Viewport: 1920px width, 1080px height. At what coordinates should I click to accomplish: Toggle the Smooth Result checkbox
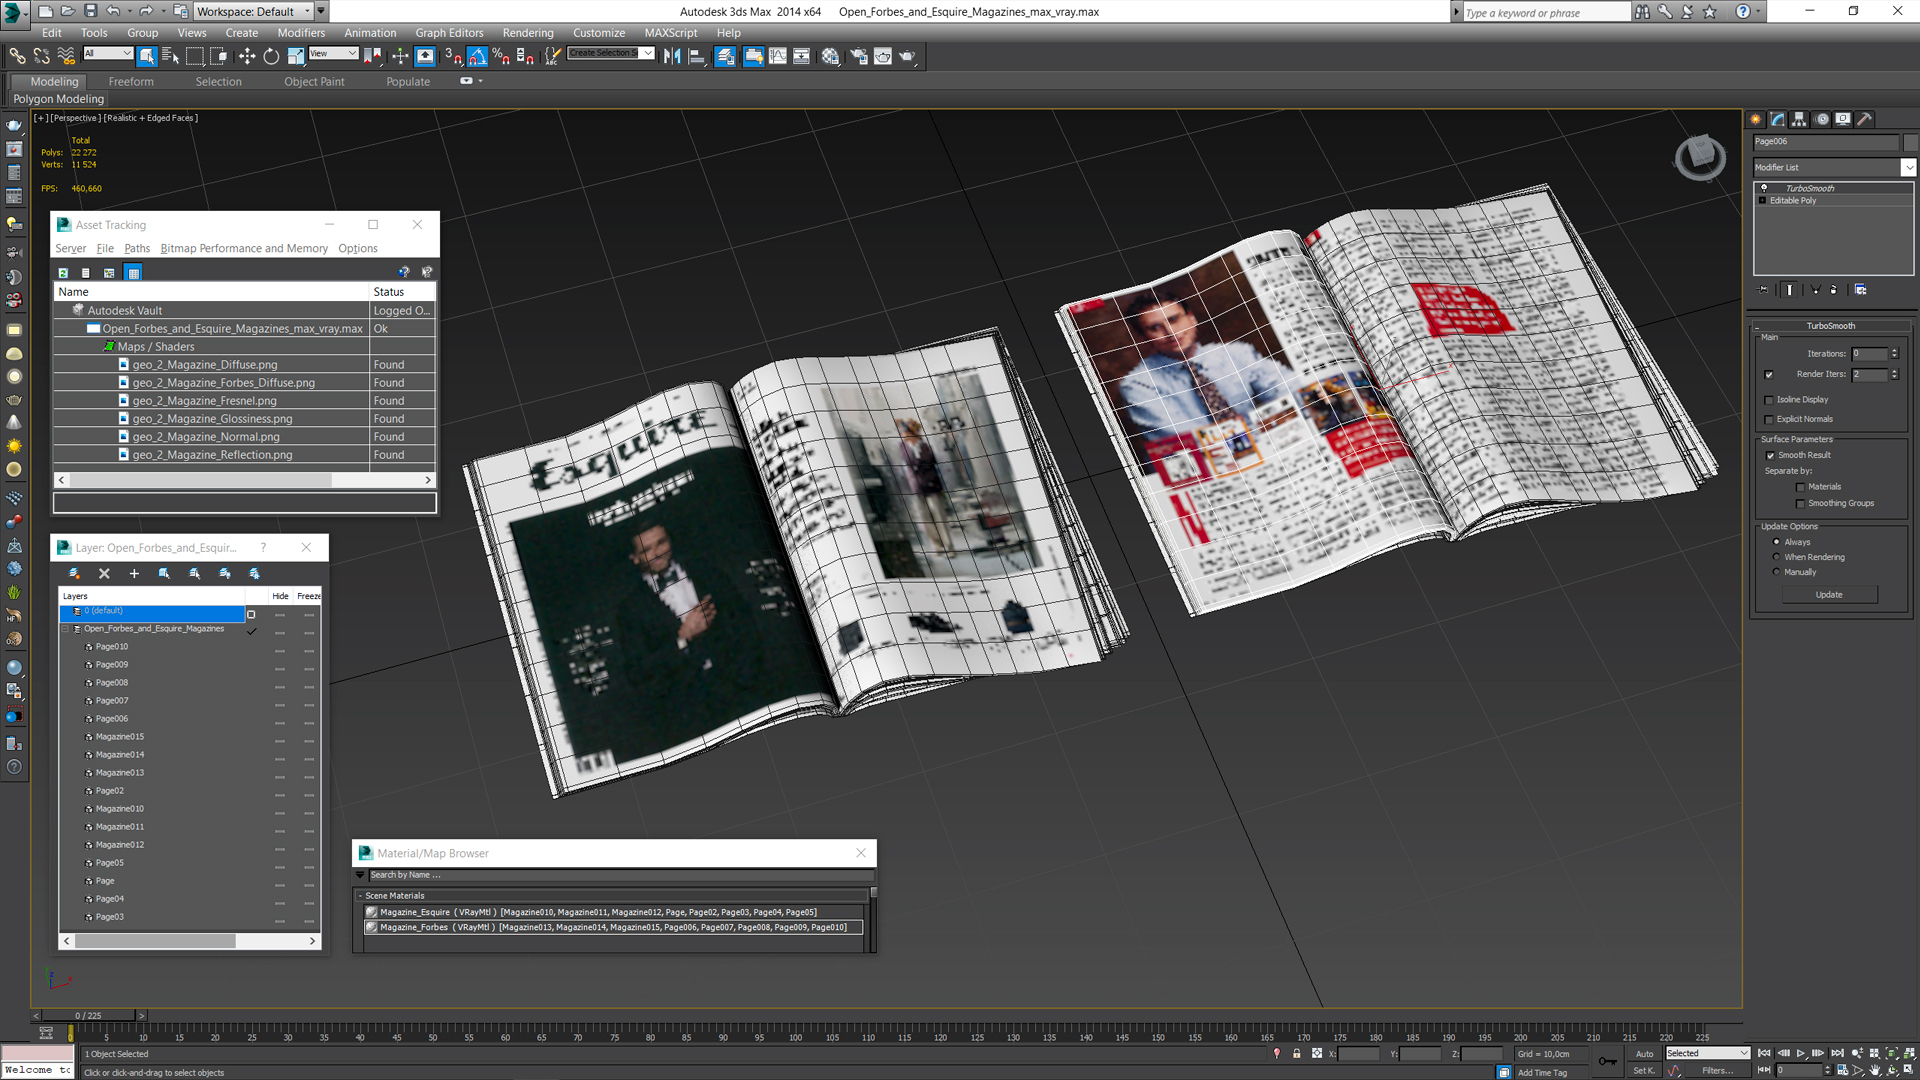point(1770,456)
